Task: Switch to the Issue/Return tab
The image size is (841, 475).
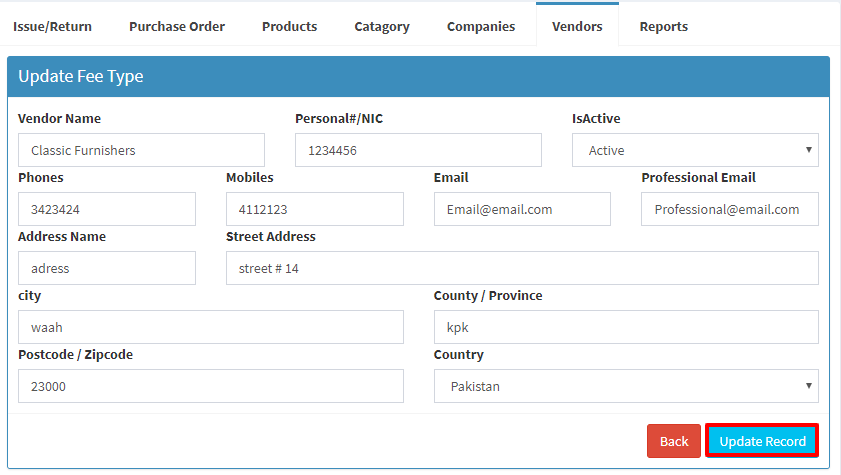Action: pyautogui.click(x=53, y=26)
